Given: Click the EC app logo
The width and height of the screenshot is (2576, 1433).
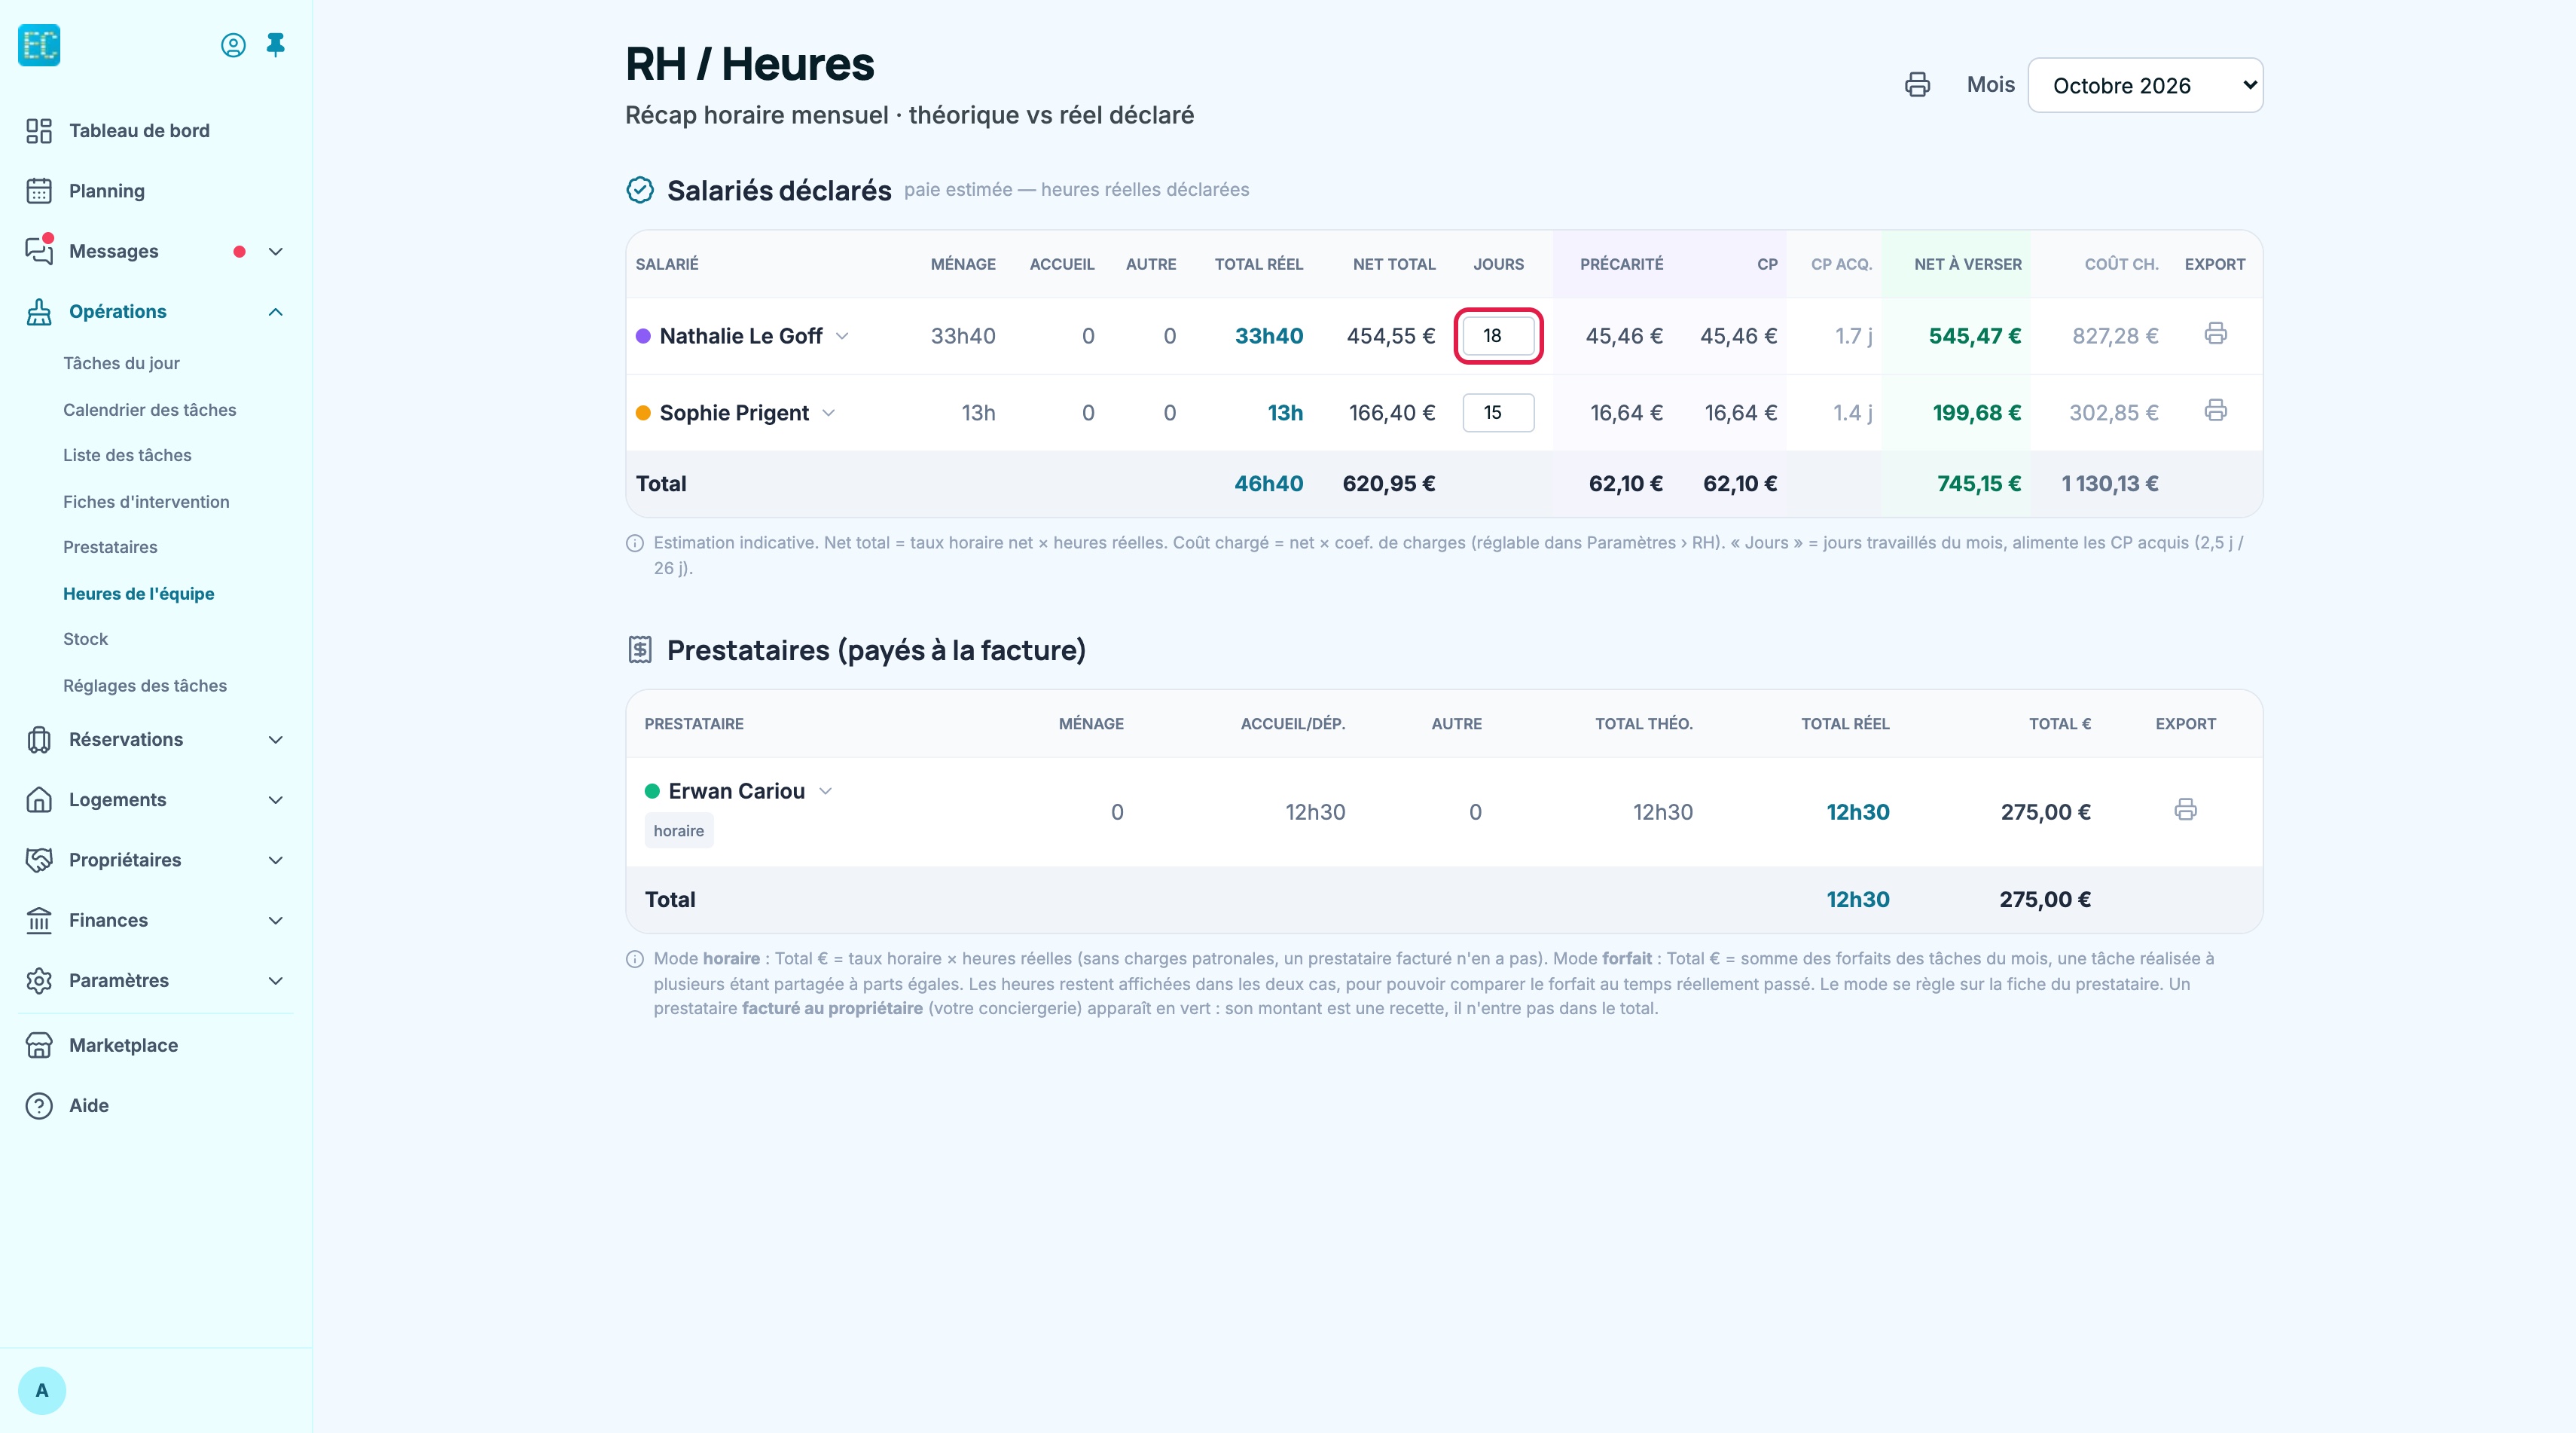Looking at the screenshot, I should 39,45.
